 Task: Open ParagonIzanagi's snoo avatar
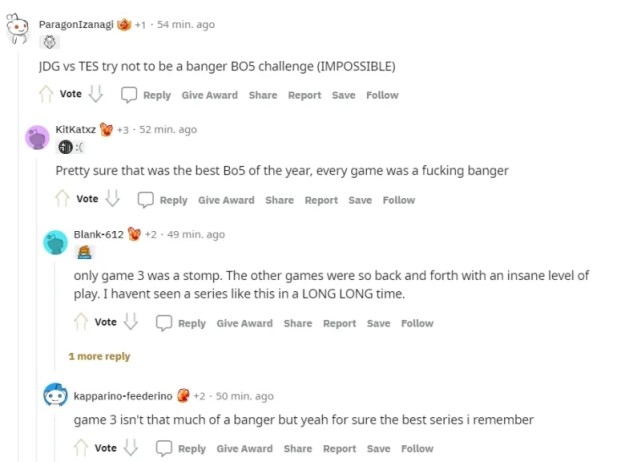[17, 28]
